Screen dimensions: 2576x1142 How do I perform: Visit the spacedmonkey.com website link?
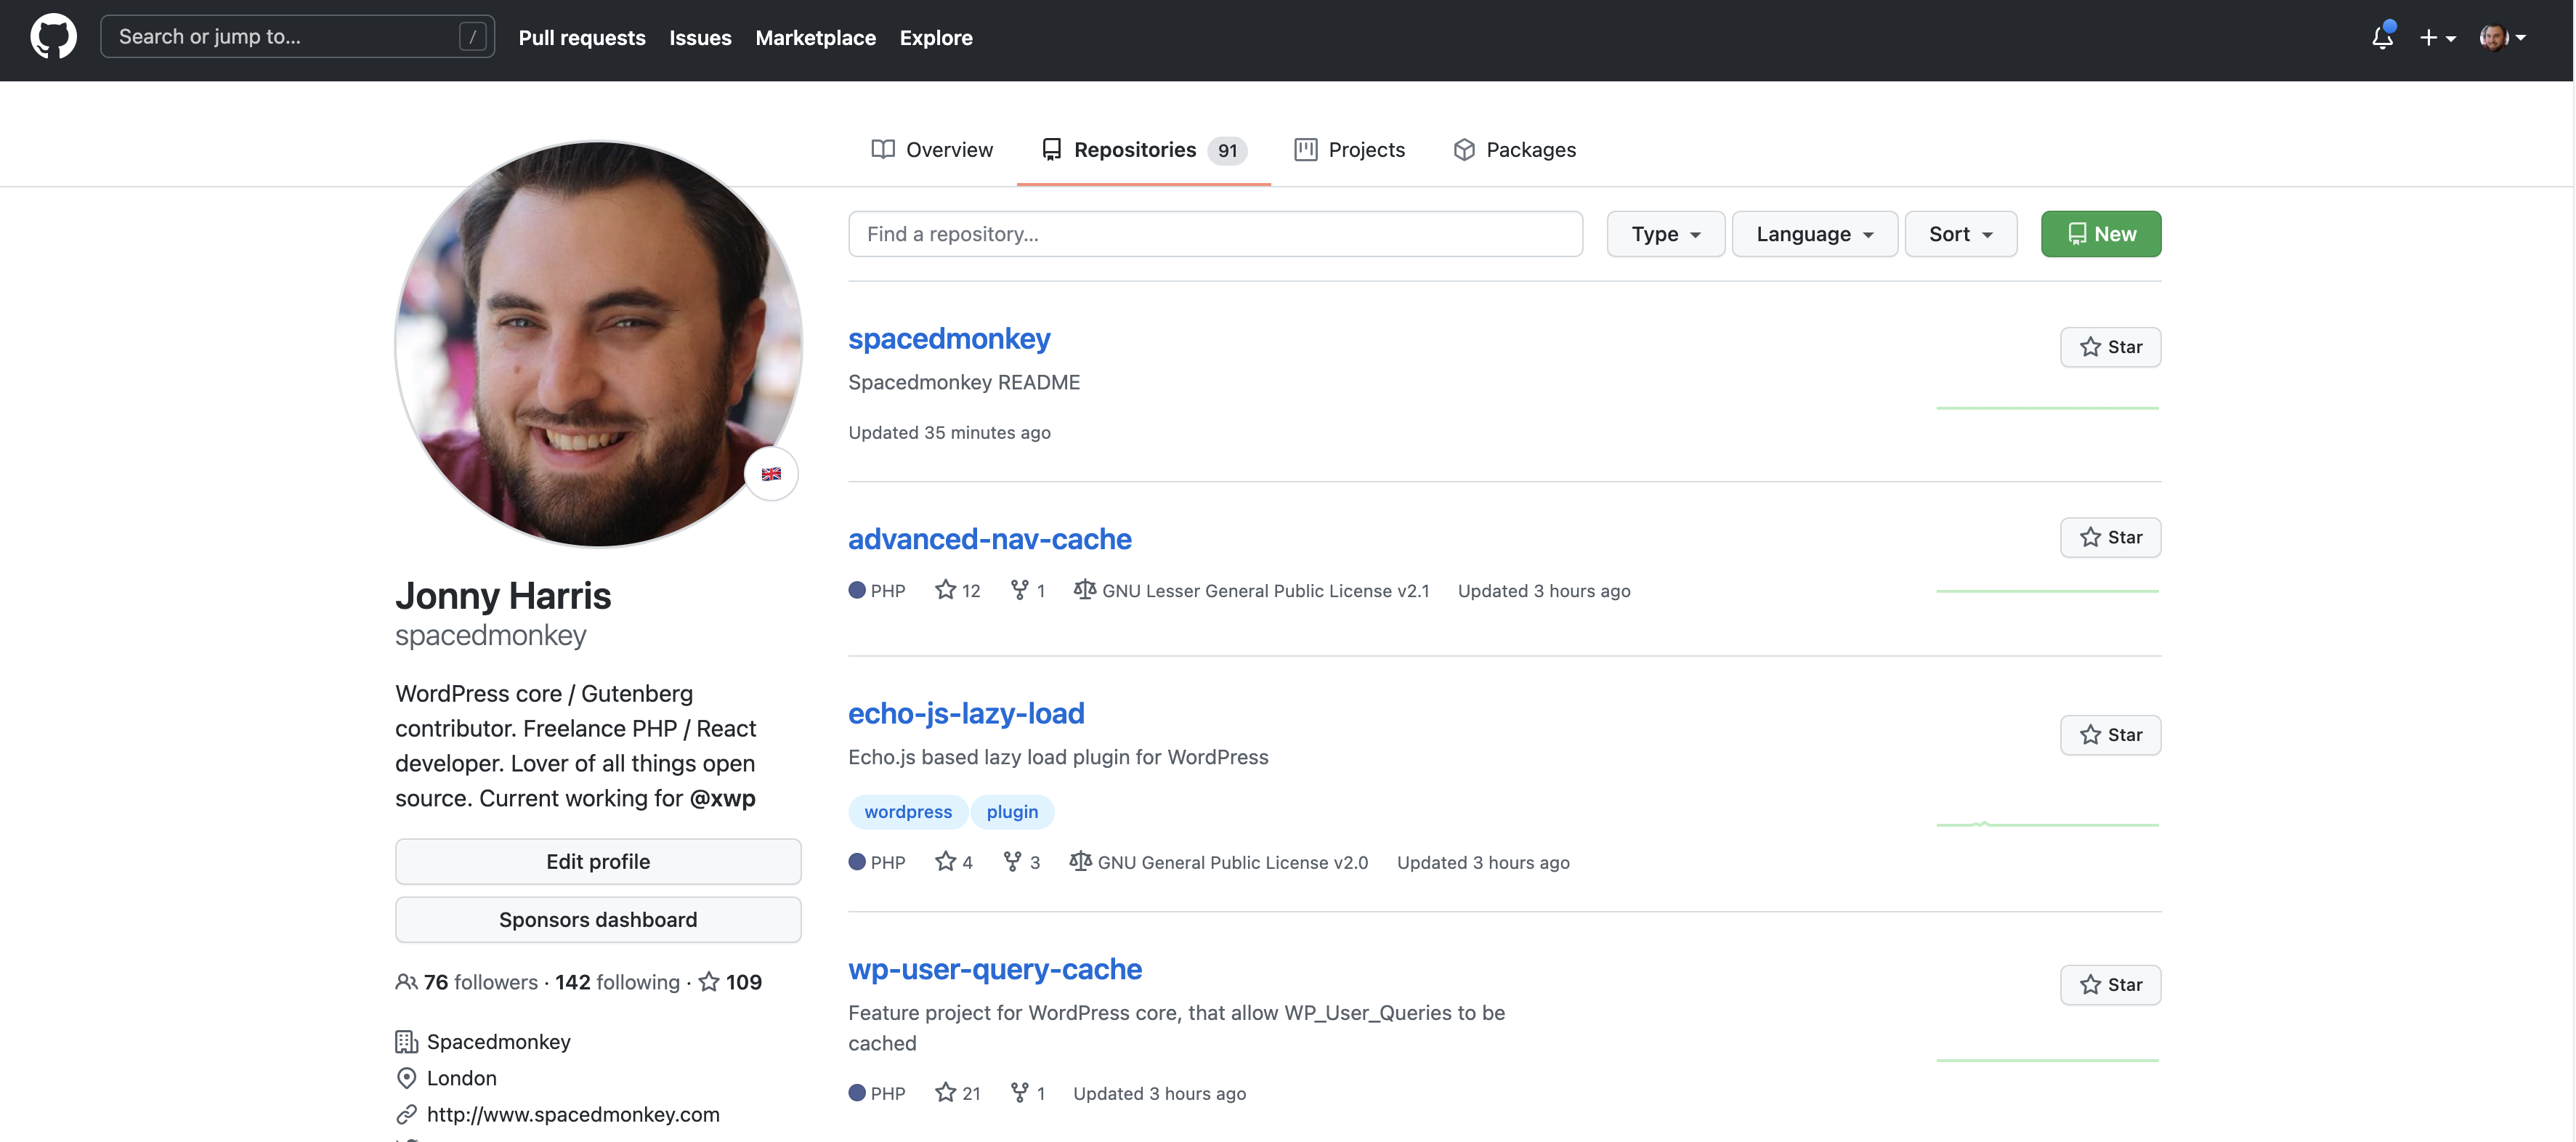[573, 1114]
